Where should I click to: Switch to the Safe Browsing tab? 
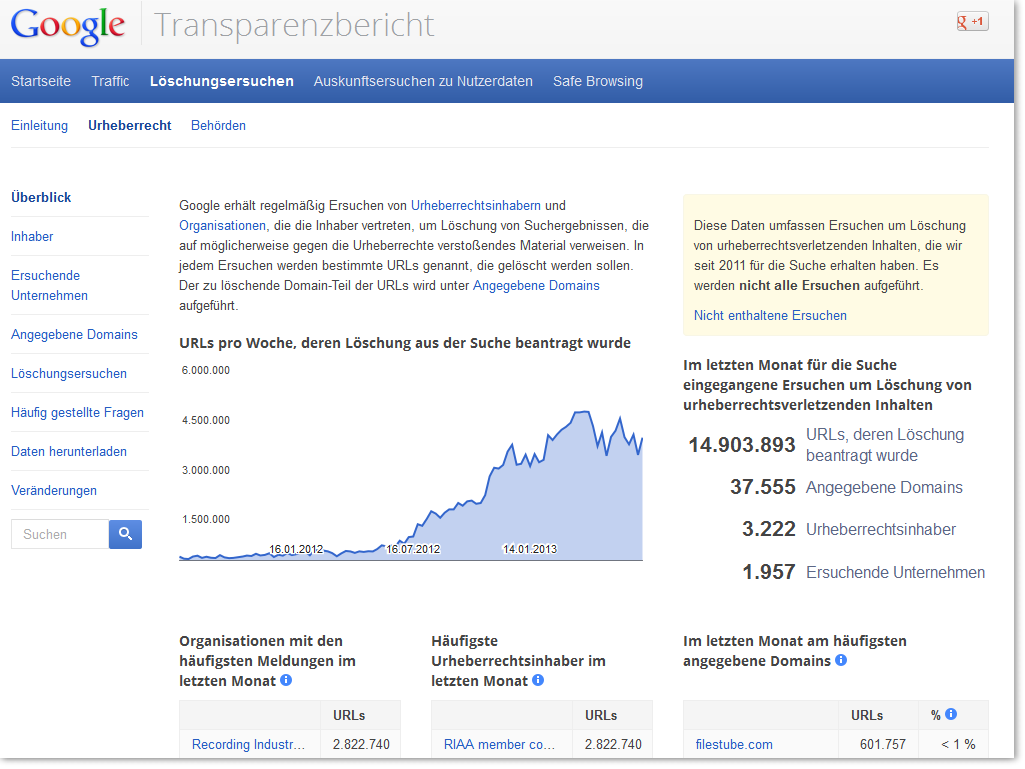598,81
